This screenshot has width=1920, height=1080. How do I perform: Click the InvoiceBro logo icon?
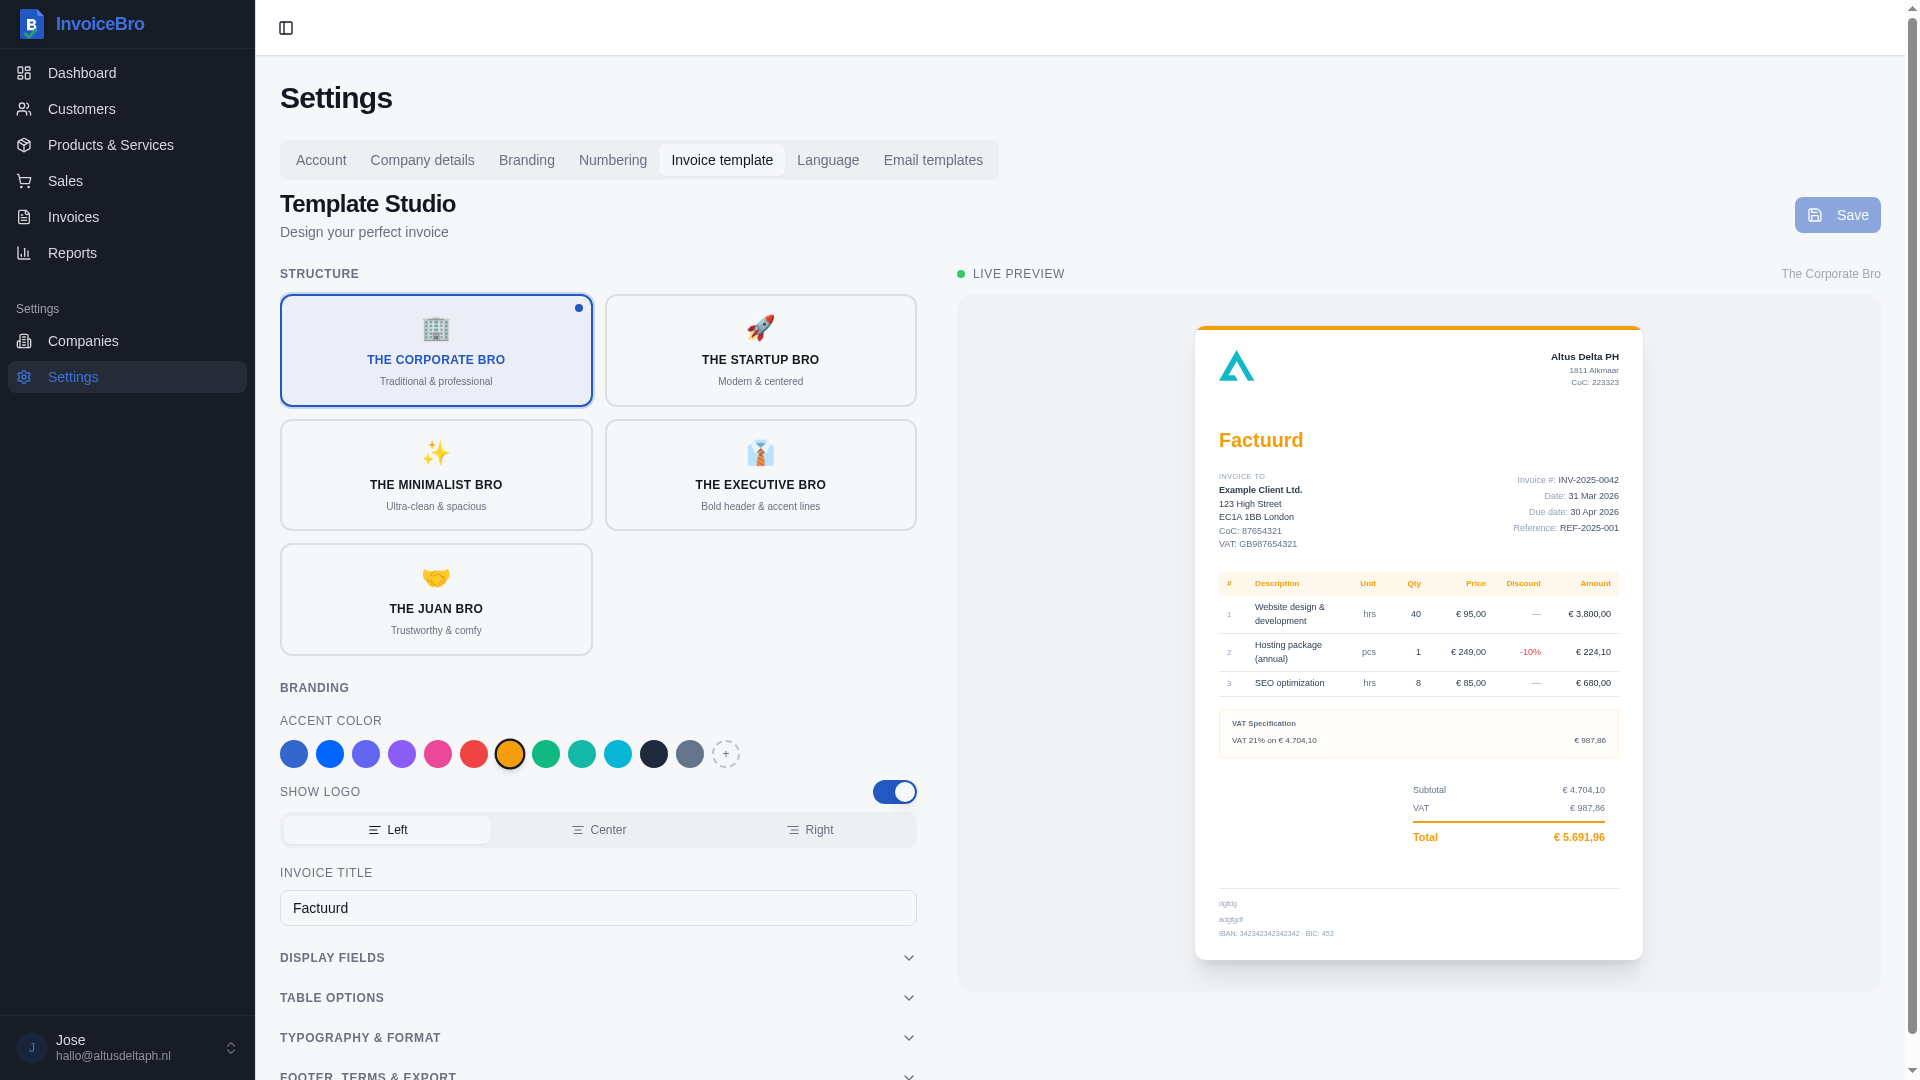(x=32, y=24)
